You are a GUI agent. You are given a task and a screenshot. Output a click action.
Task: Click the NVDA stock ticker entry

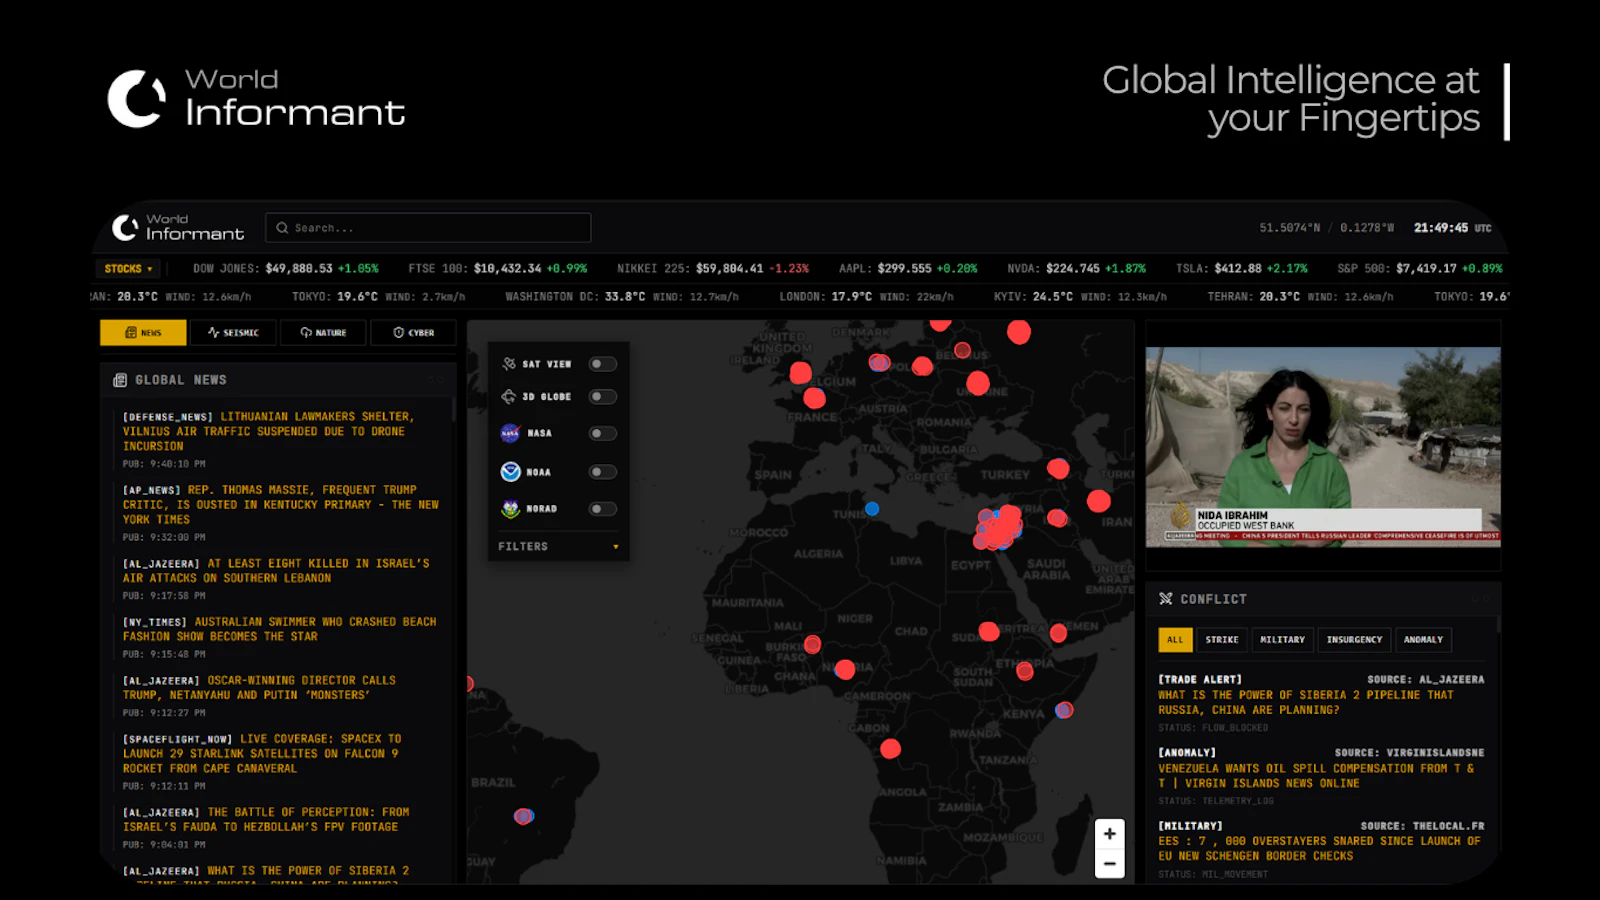tap(1076, 269)
